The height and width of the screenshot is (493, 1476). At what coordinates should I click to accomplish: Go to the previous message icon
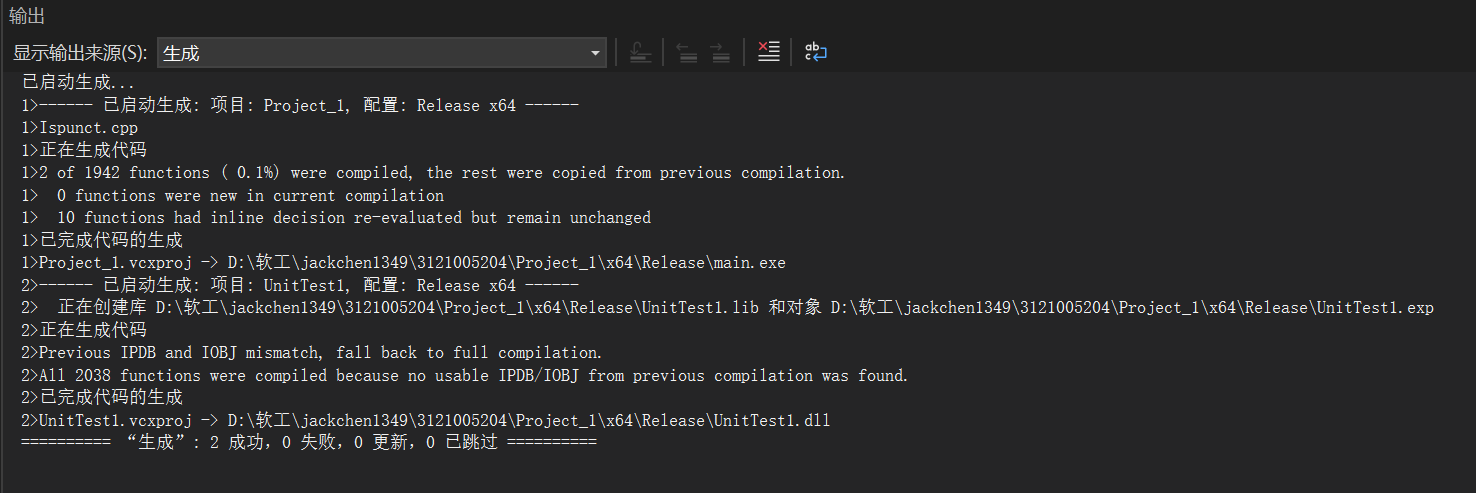click(687, 53)
